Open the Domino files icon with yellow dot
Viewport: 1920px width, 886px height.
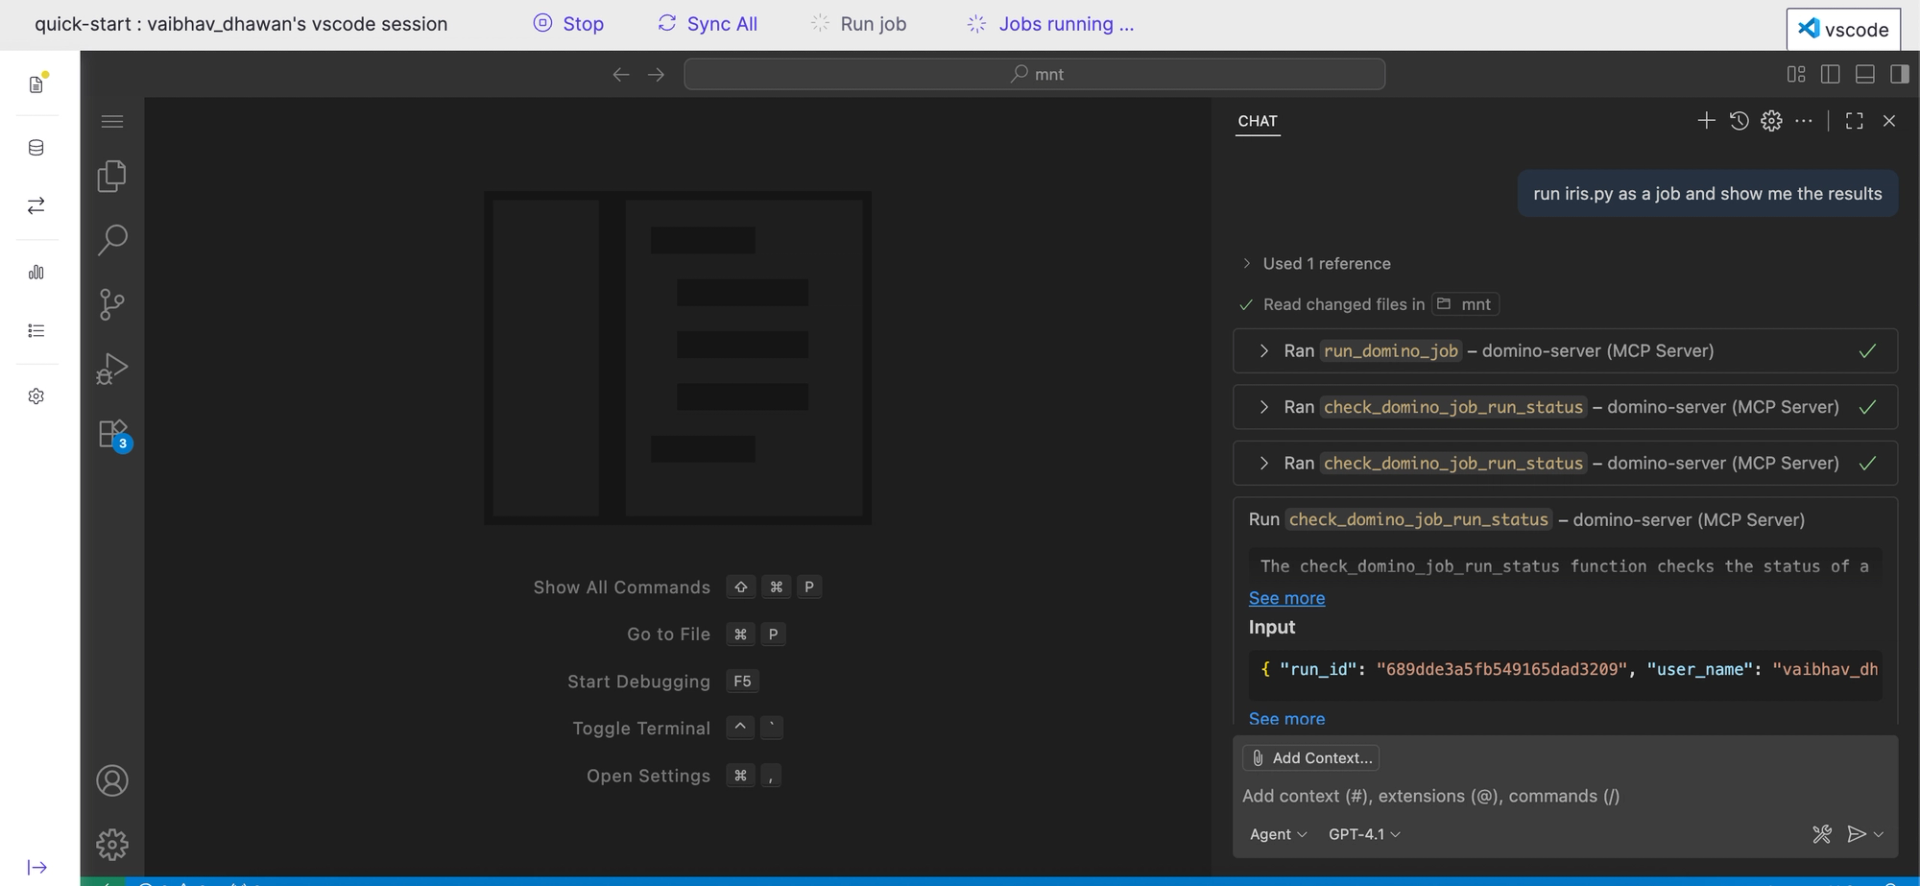coord(37,84)
